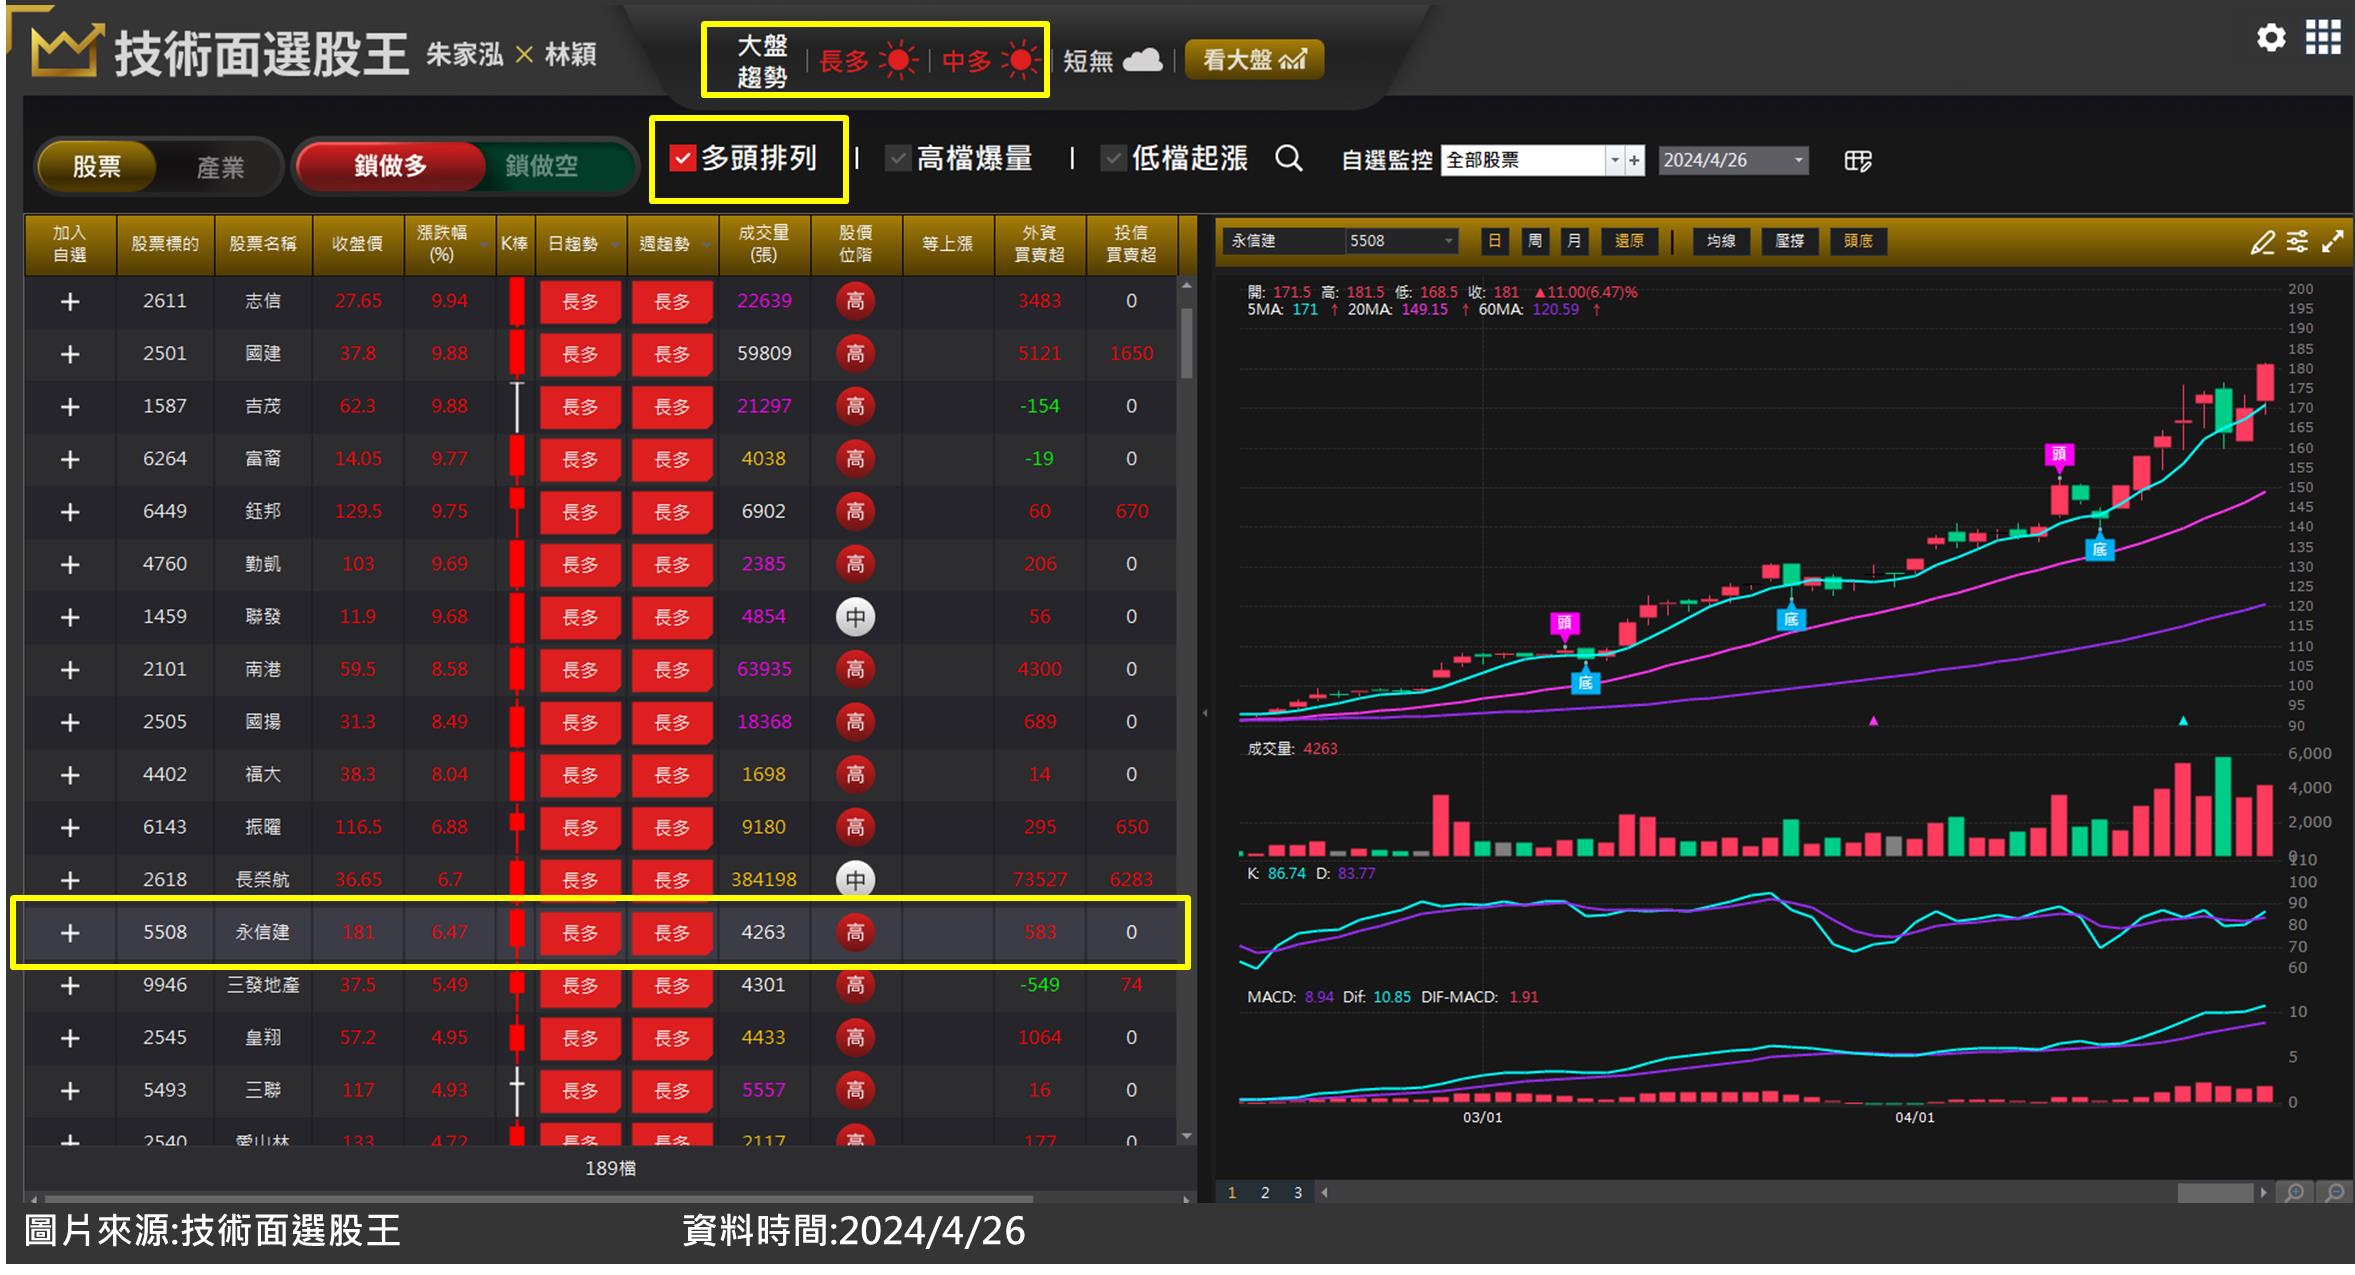
Task: Toggle the 頭底 top-bottom markers
Action: pyautogui.click(x=1858, y=241)
